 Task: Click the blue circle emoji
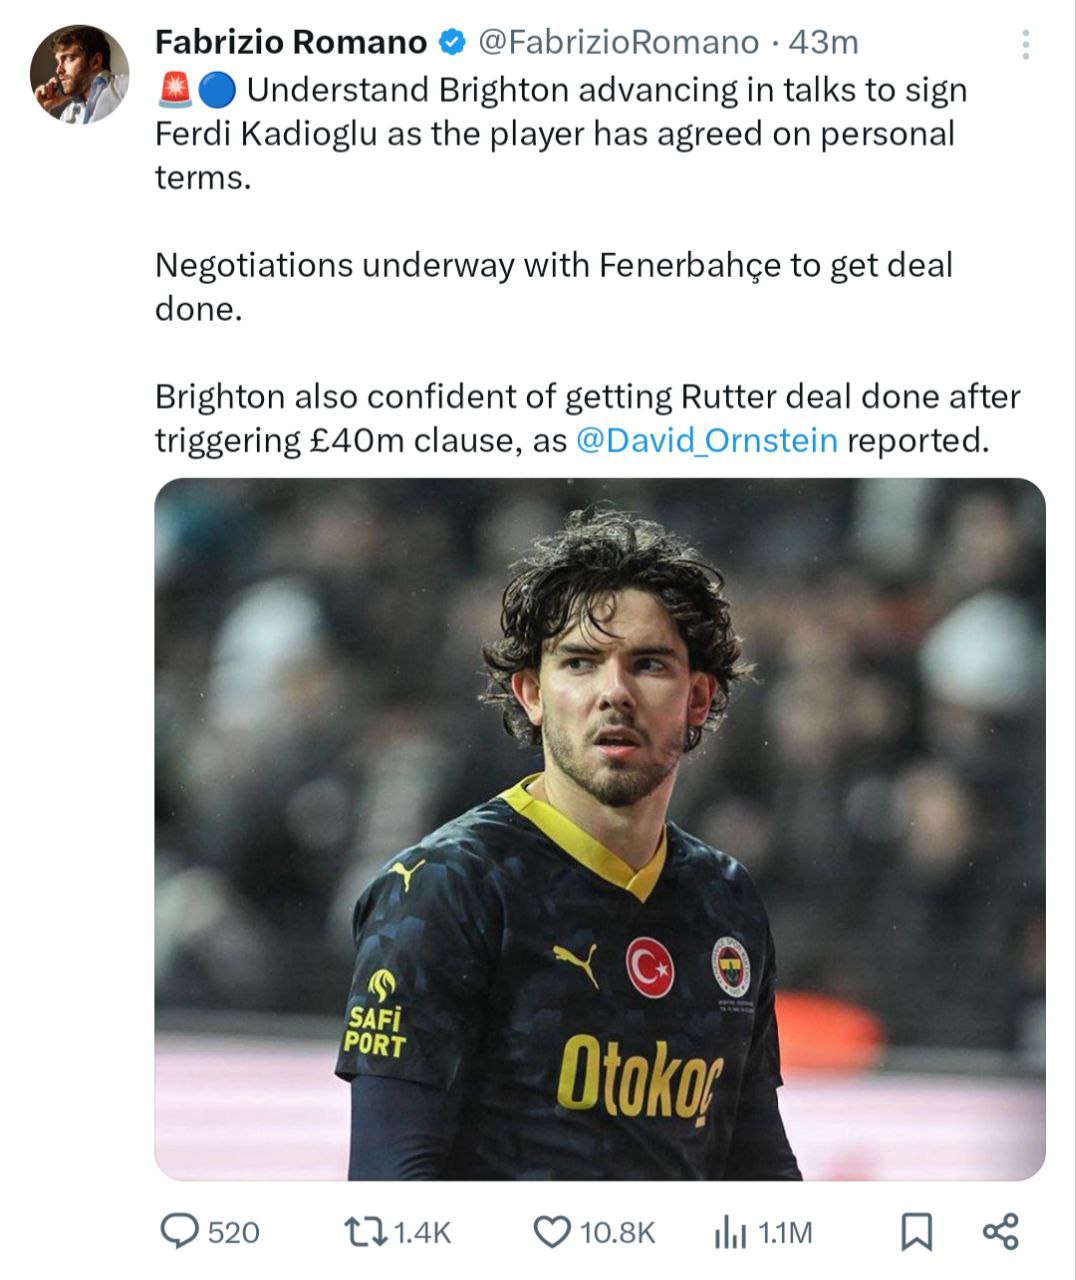coord(216,90)
